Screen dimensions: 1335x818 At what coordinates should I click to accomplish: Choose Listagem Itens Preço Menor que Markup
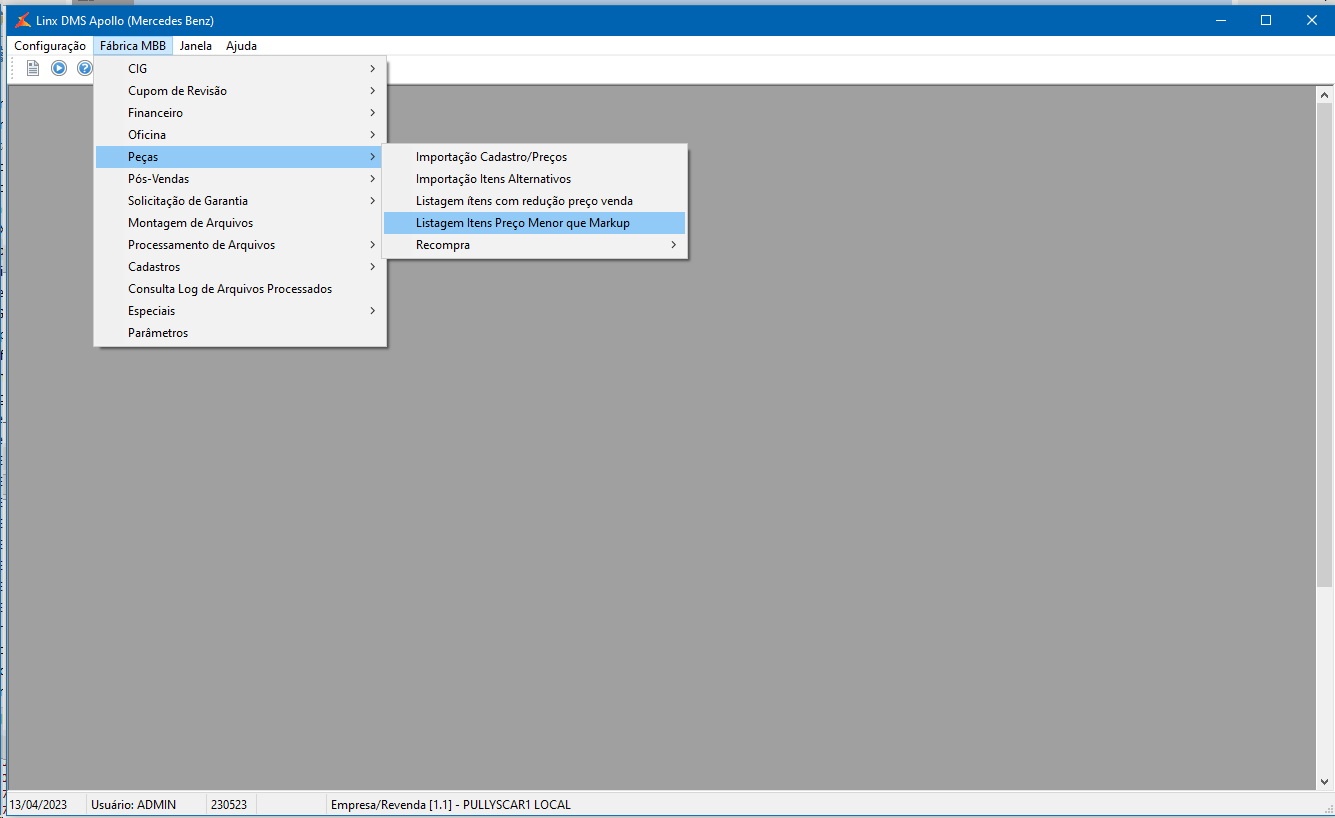[x=535, y=223]
